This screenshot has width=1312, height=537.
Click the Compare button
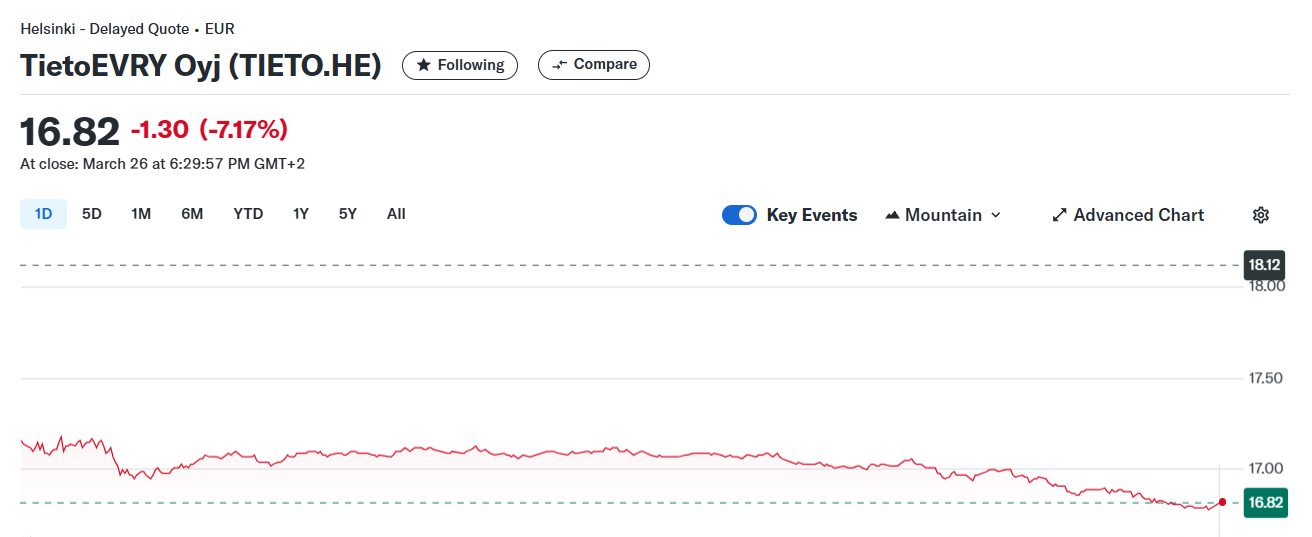pos(594,65)
